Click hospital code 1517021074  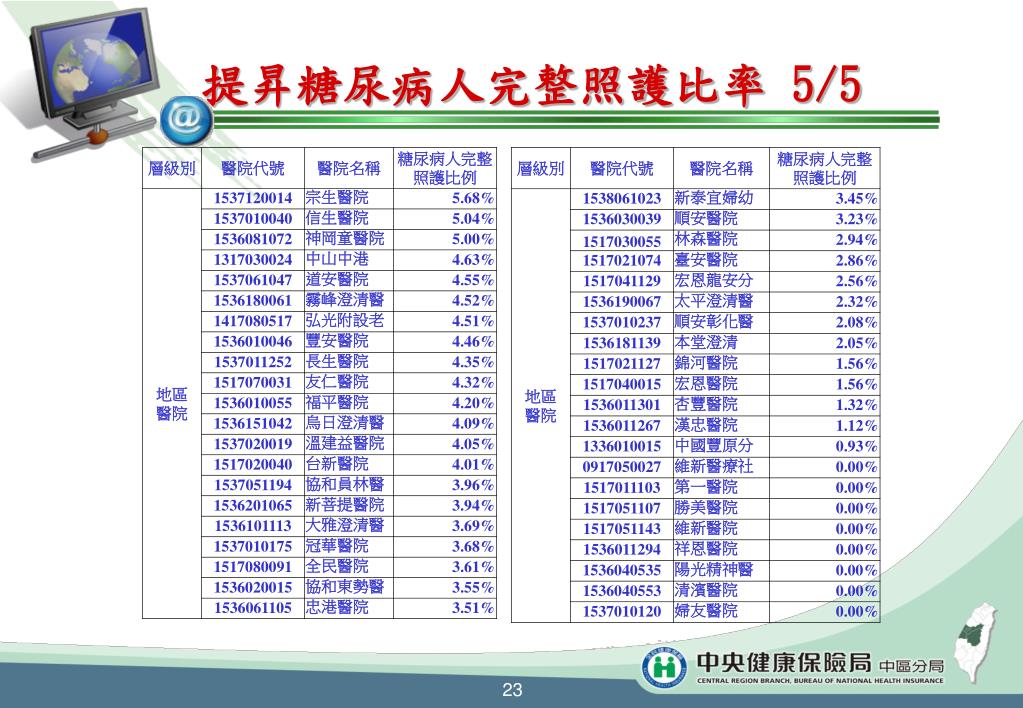[622, 260]
